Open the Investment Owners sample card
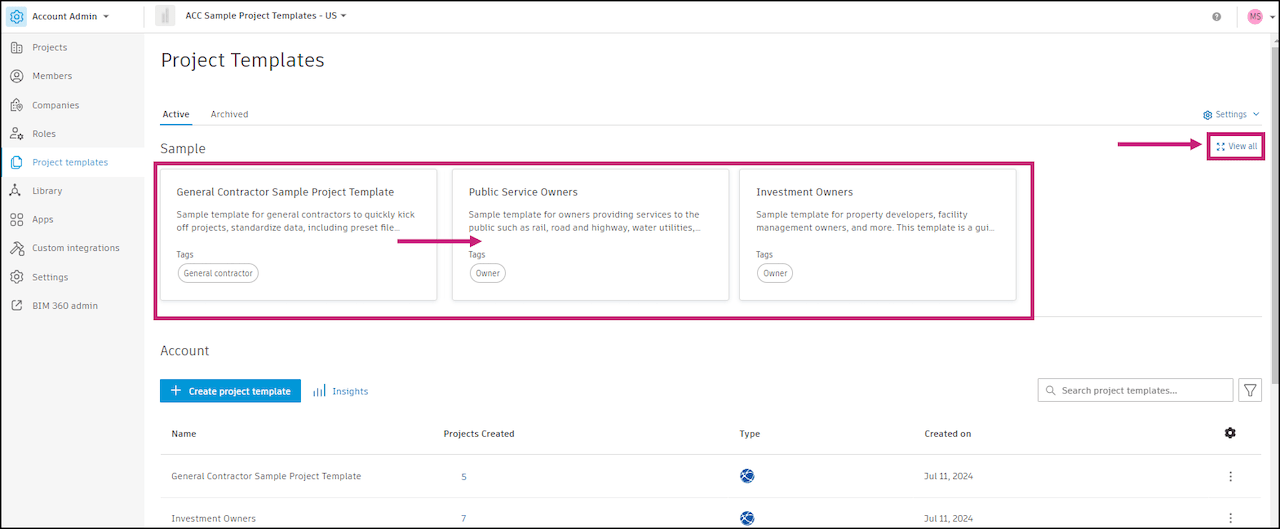 pyautogui.click(x=878, y=234)
